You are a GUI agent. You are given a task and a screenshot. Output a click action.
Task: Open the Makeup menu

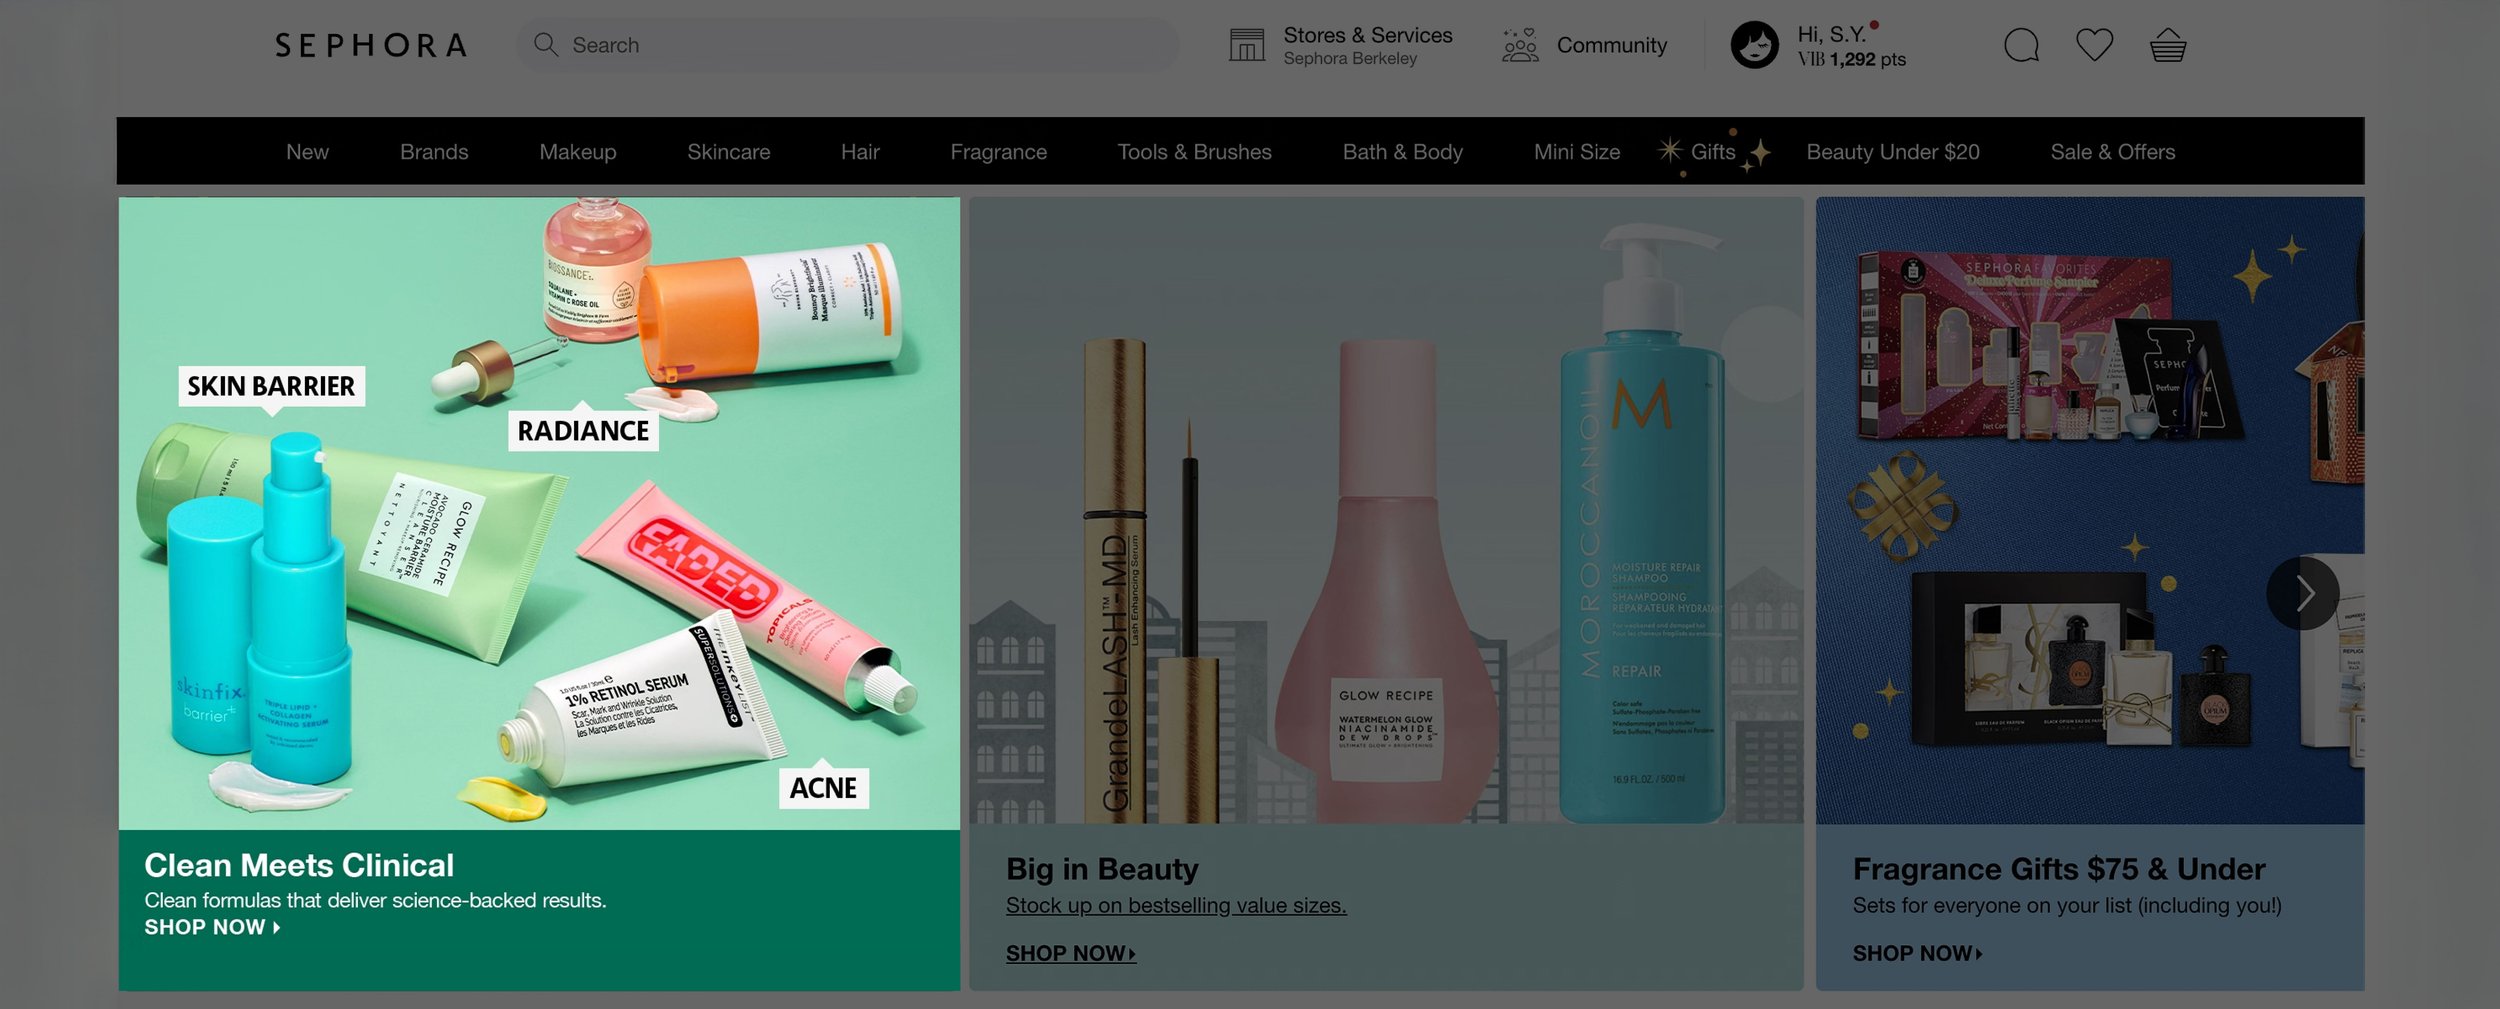[578, 152]
